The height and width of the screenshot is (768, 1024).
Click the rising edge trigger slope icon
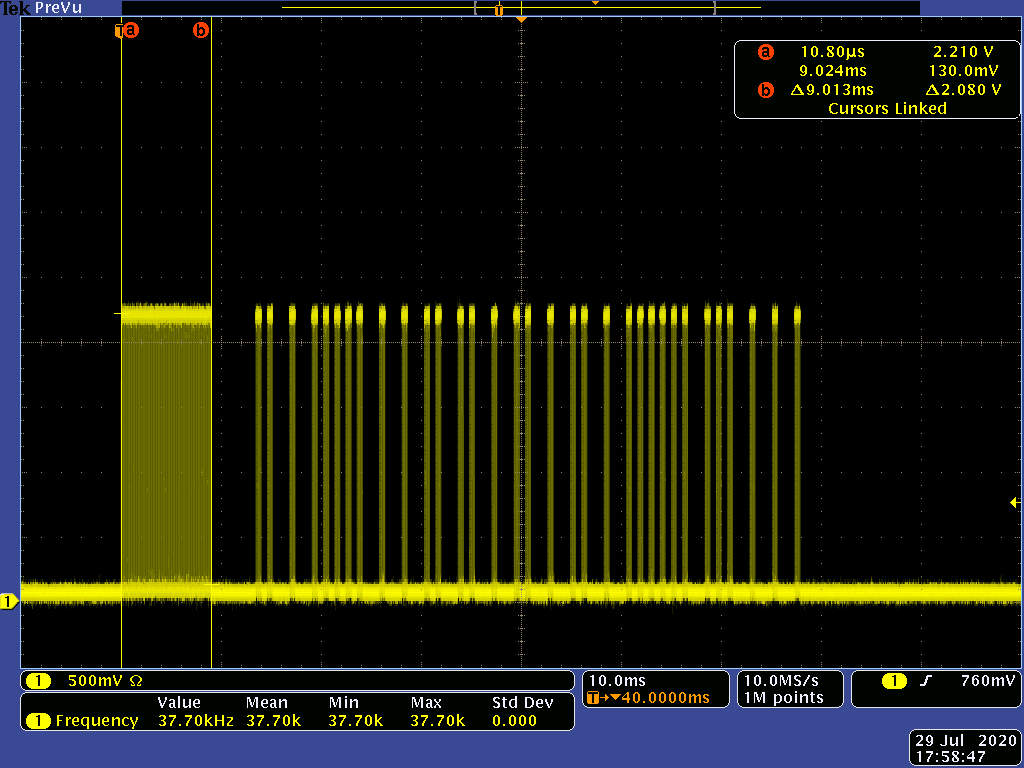pos(925,681)
